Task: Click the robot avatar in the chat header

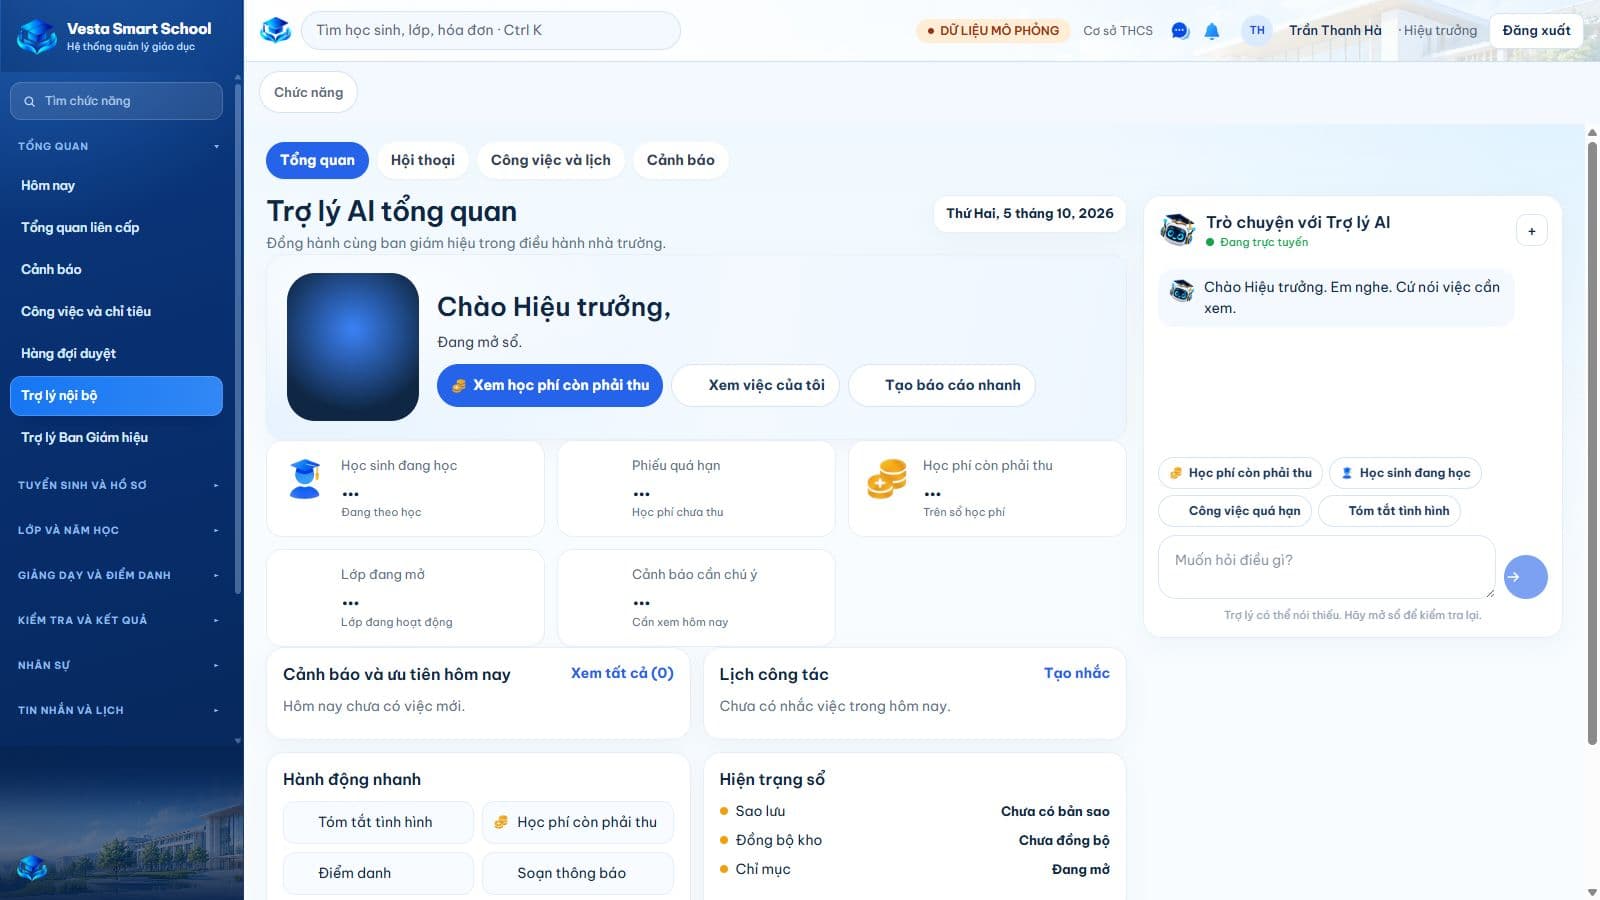Action: 1177,230
